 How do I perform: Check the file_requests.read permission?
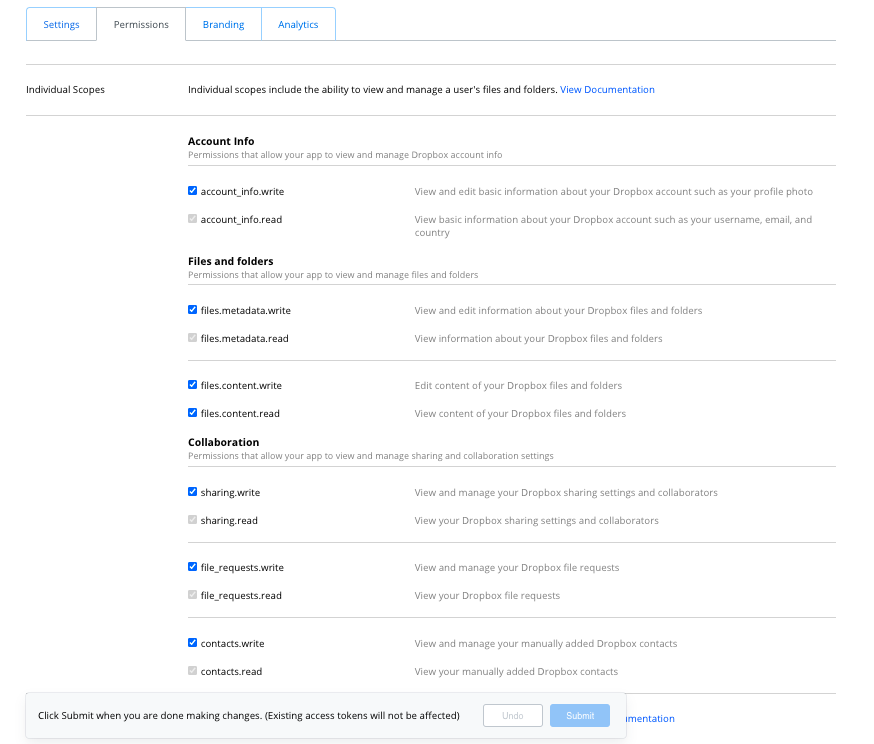click(x=192, y=594)
